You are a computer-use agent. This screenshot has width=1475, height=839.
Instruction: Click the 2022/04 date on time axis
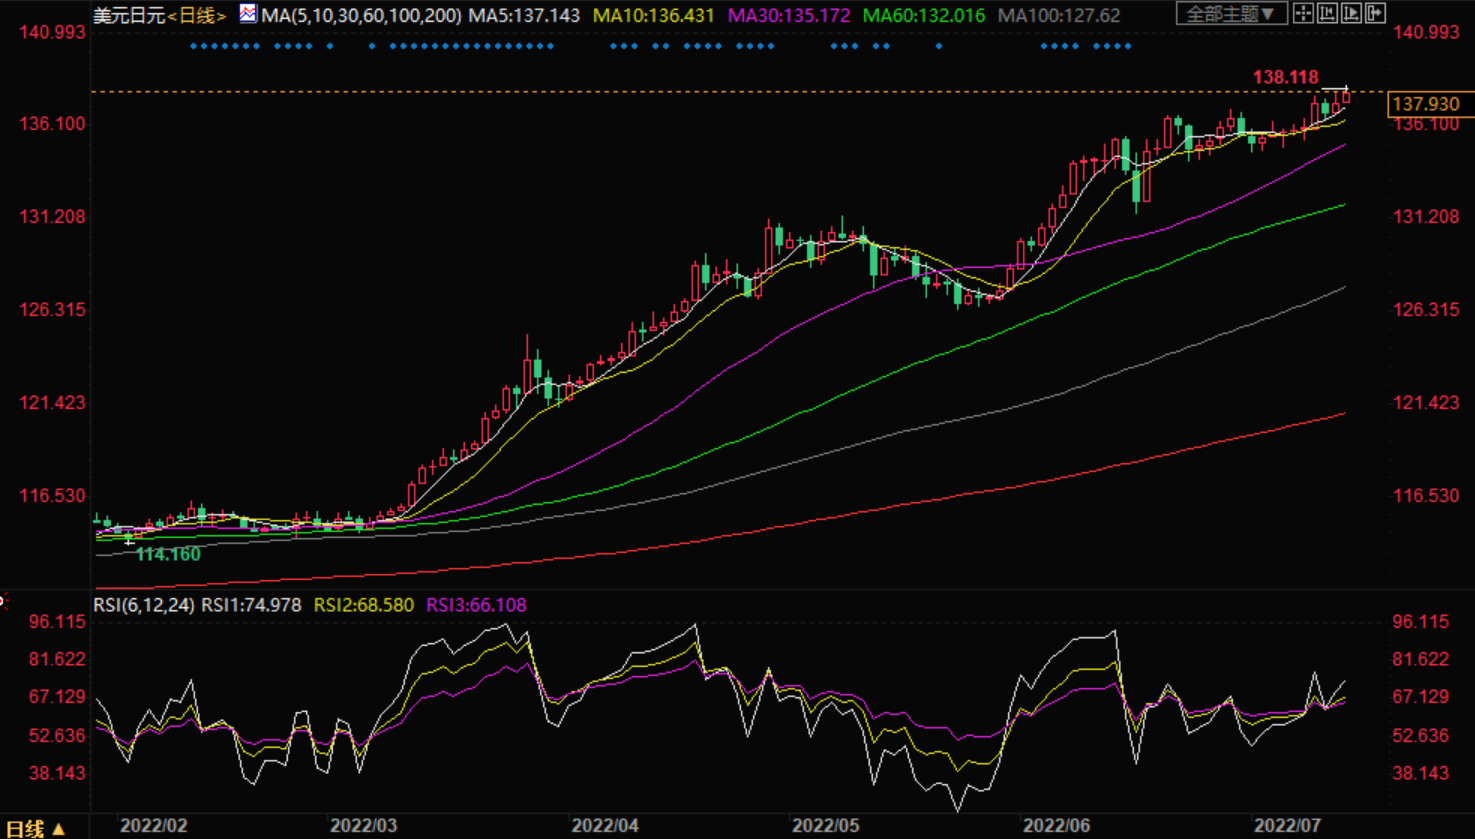(x=605, y=826)
